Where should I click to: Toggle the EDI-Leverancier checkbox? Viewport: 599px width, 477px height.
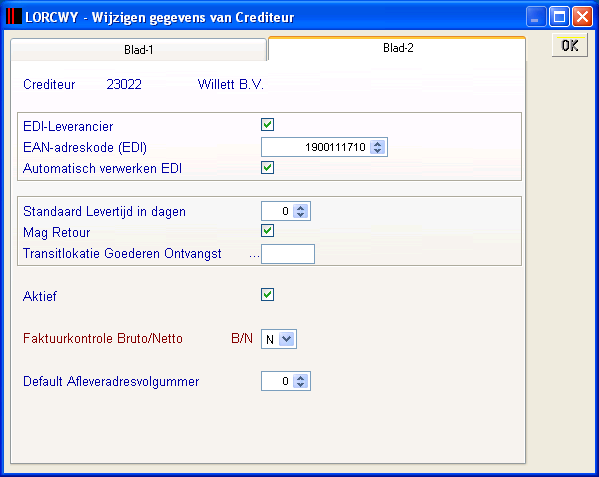(267, 125)
